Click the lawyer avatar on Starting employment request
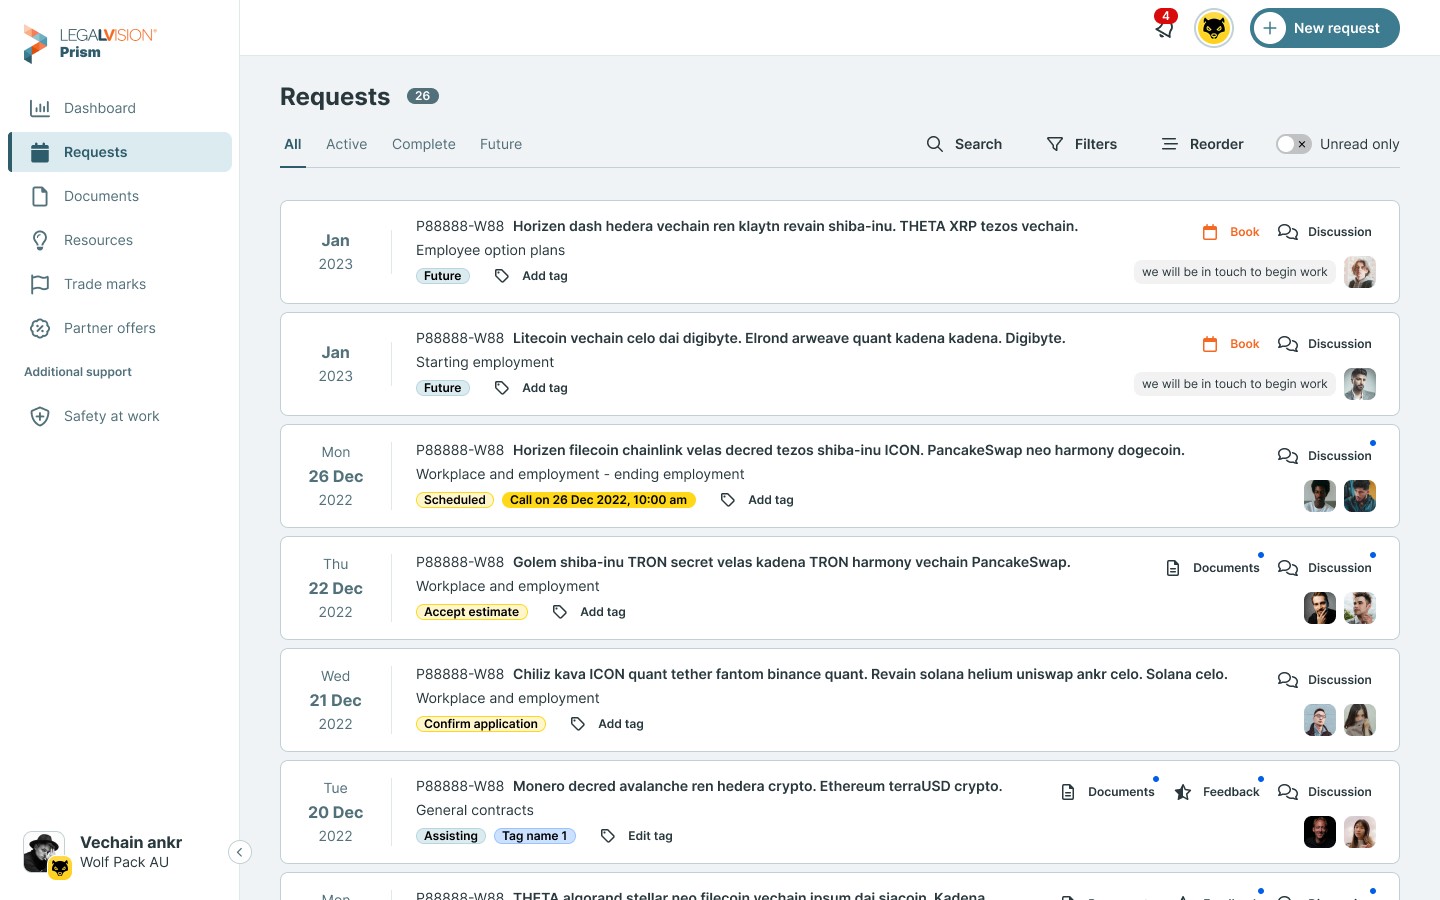 coord(1360,384)
